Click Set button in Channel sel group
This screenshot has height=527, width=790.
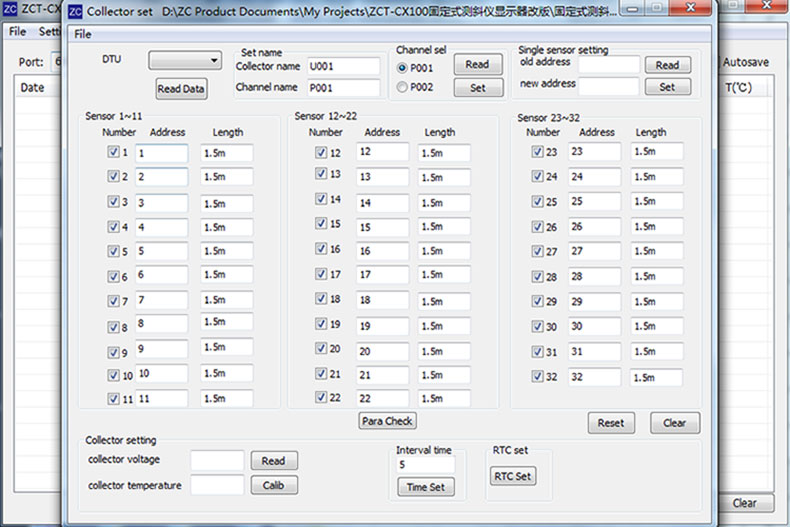[x=478, y=88]
